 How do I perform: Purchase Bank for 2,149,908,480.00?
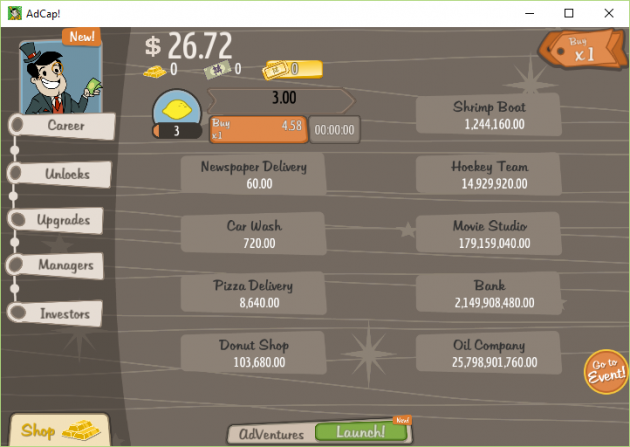tap(489, 293)
